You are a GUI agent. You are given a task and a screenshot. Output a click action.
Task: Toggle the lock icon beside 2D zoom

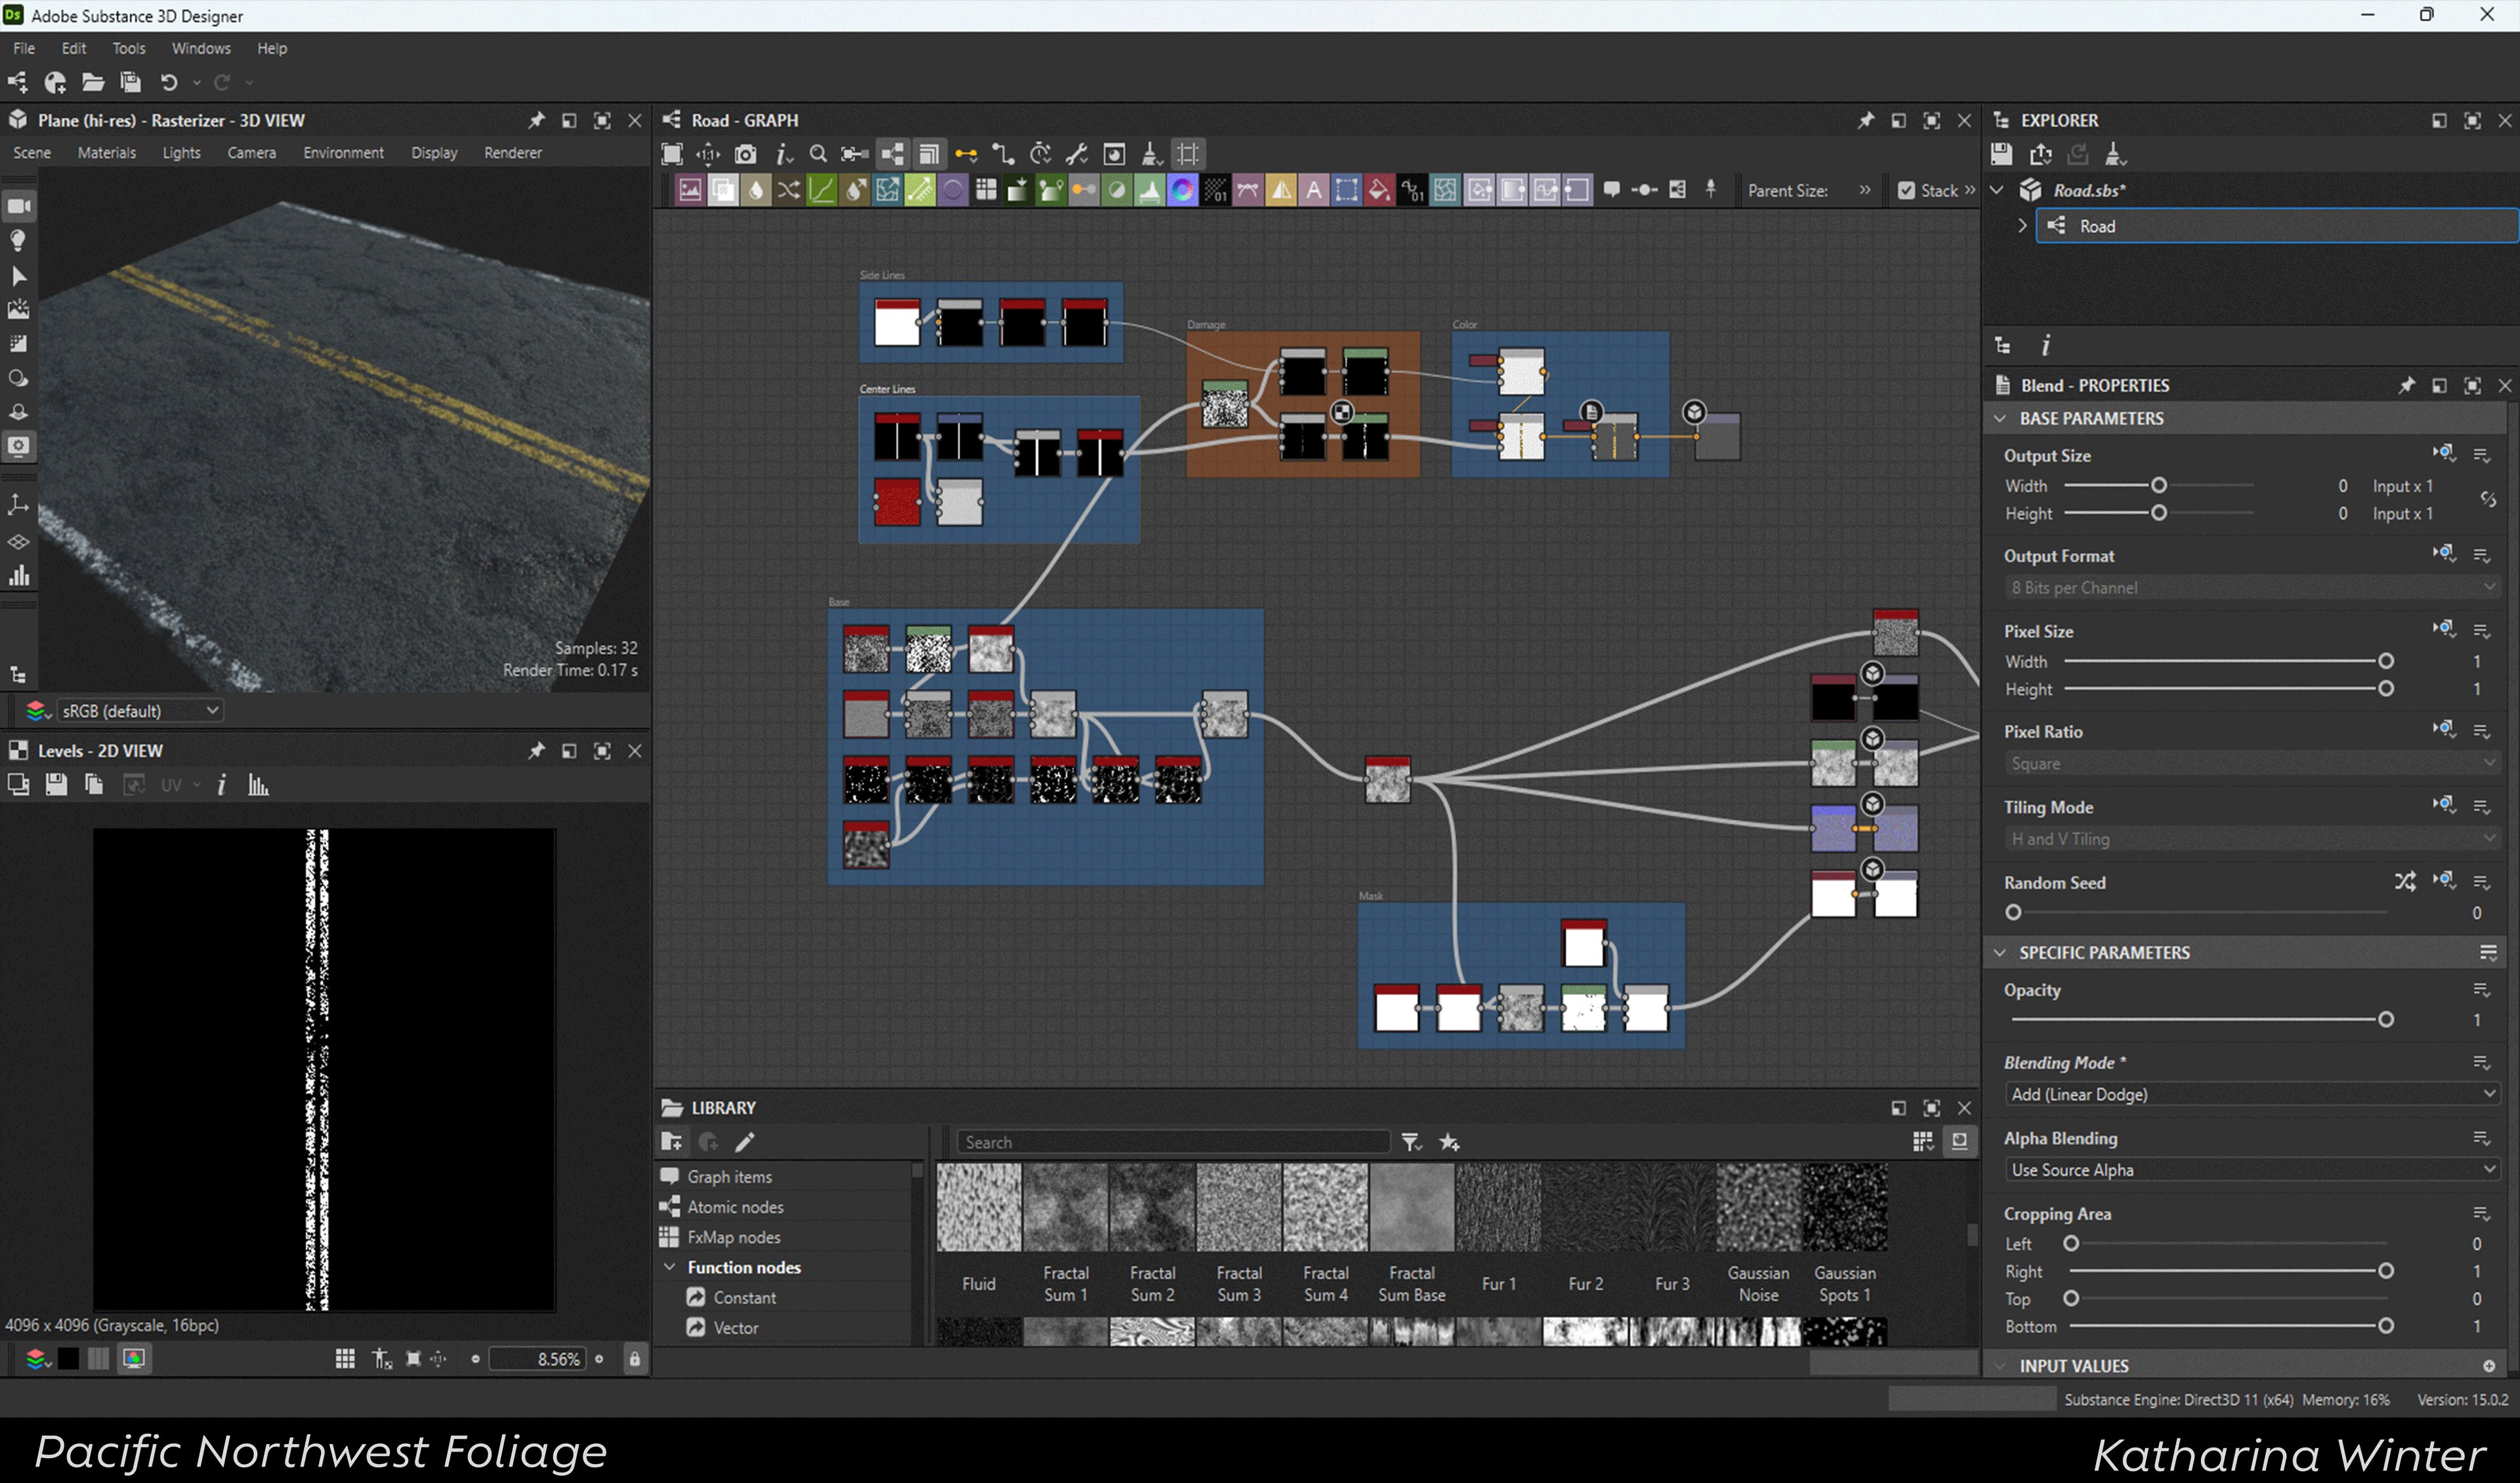(x=634, y=1359)
